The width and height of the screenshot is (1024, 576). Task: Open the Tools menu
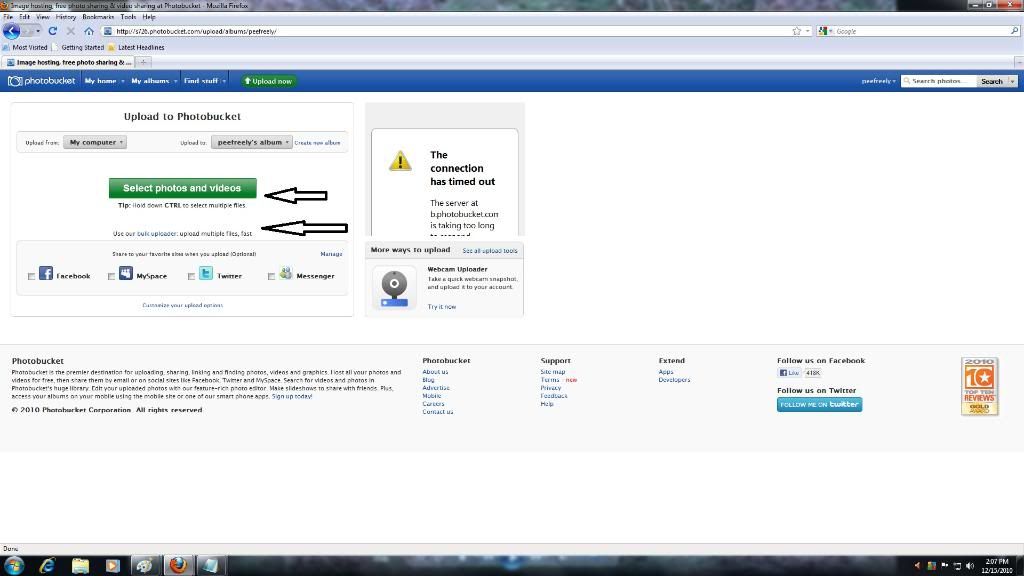tap(128, 17)
